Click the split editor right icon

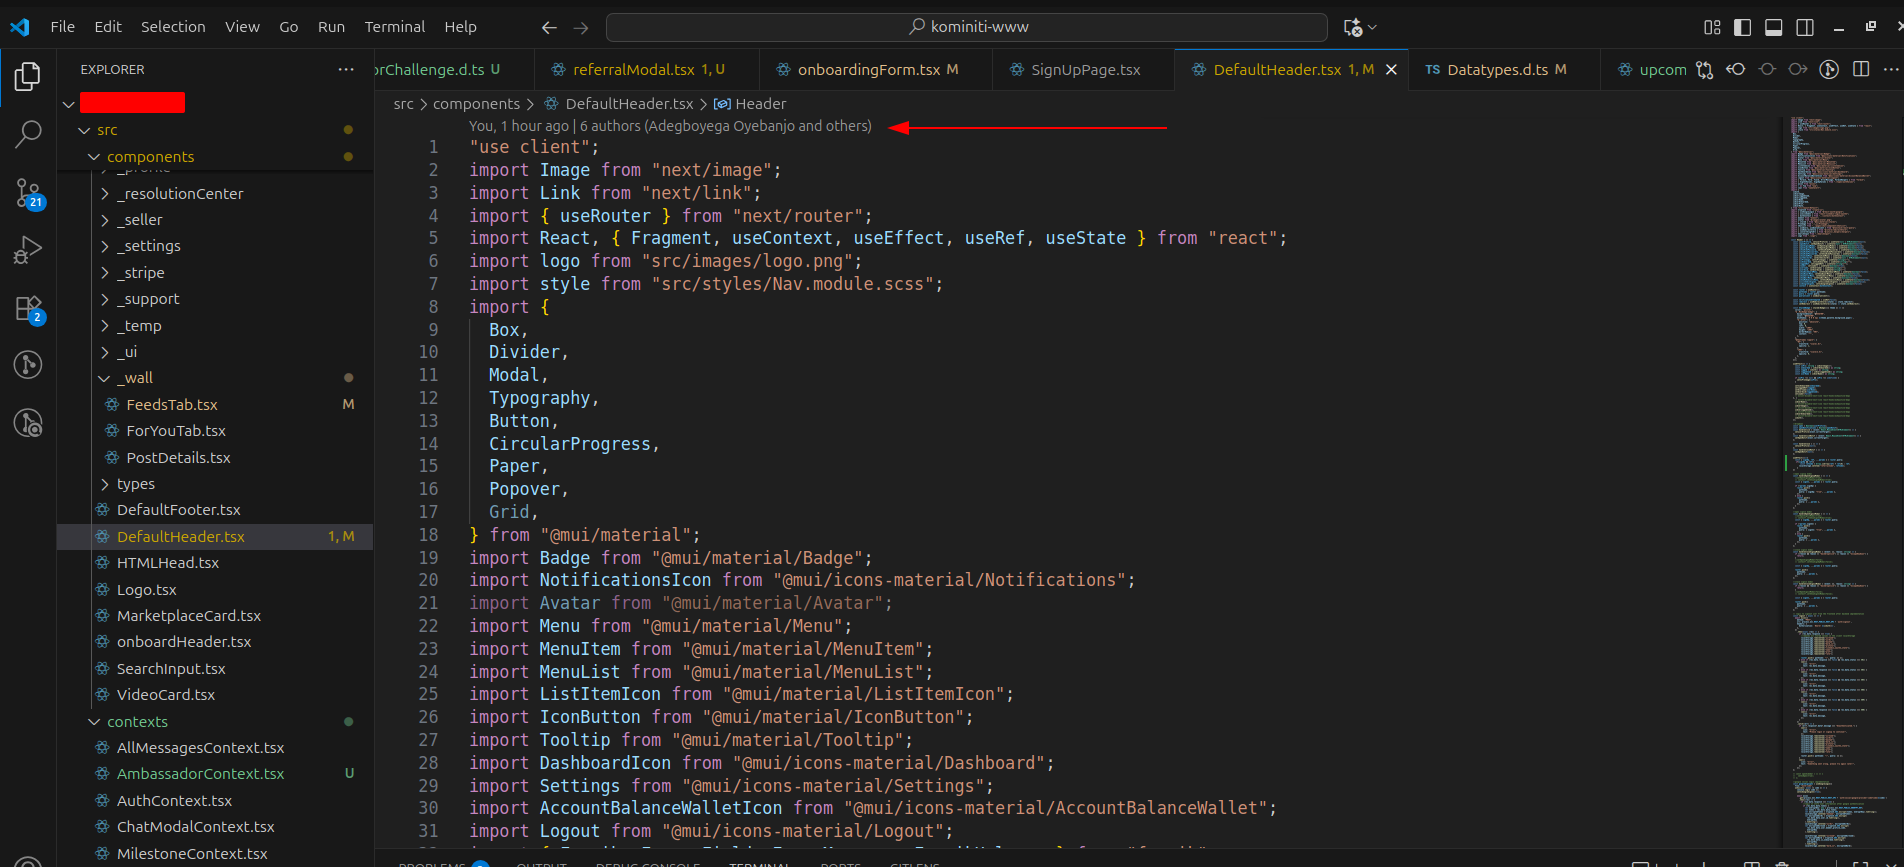1860,69
